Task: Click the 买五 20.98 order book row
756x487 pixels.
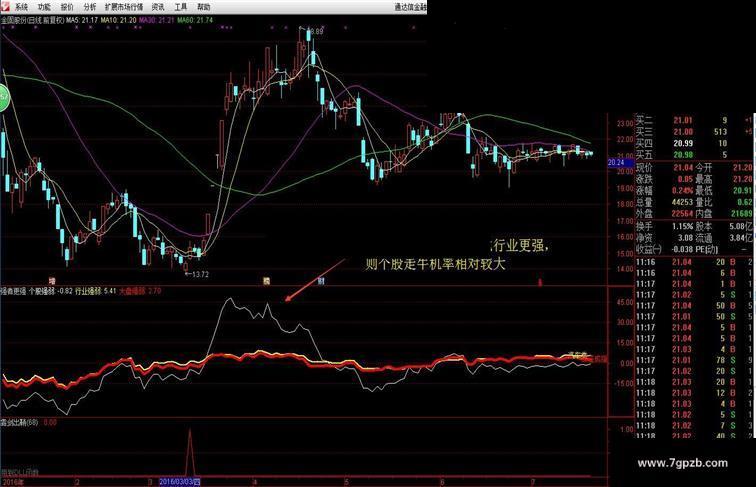Action: pyautogui.click(x=693, y=155)
